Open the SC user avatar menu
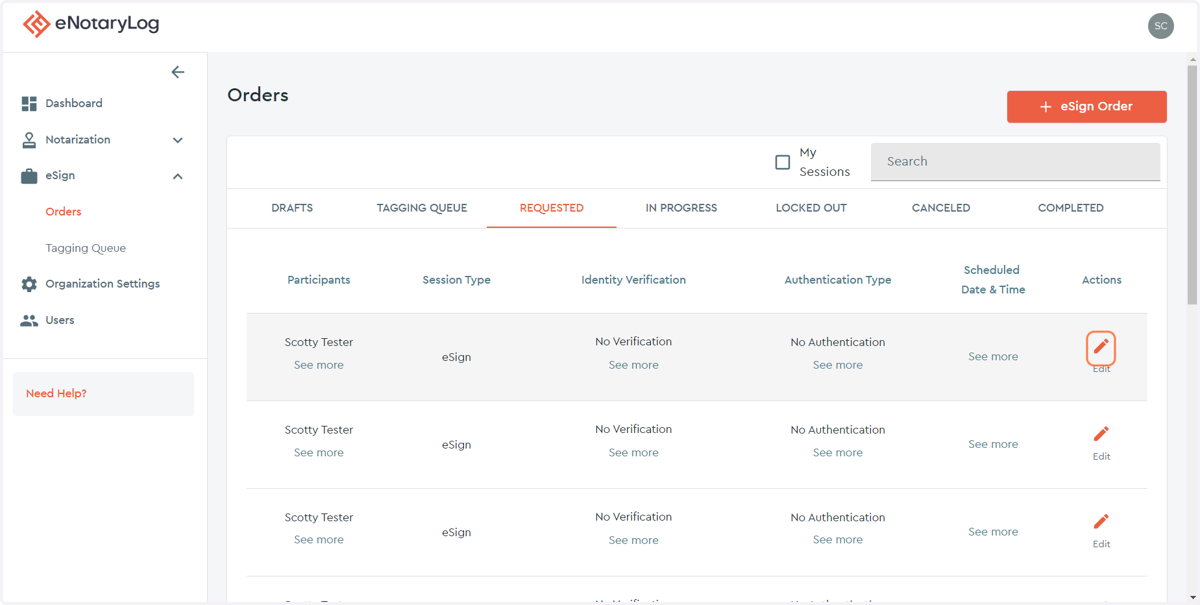The image size is (1200, 605). pyautogui.click(x=1160, y=26)
